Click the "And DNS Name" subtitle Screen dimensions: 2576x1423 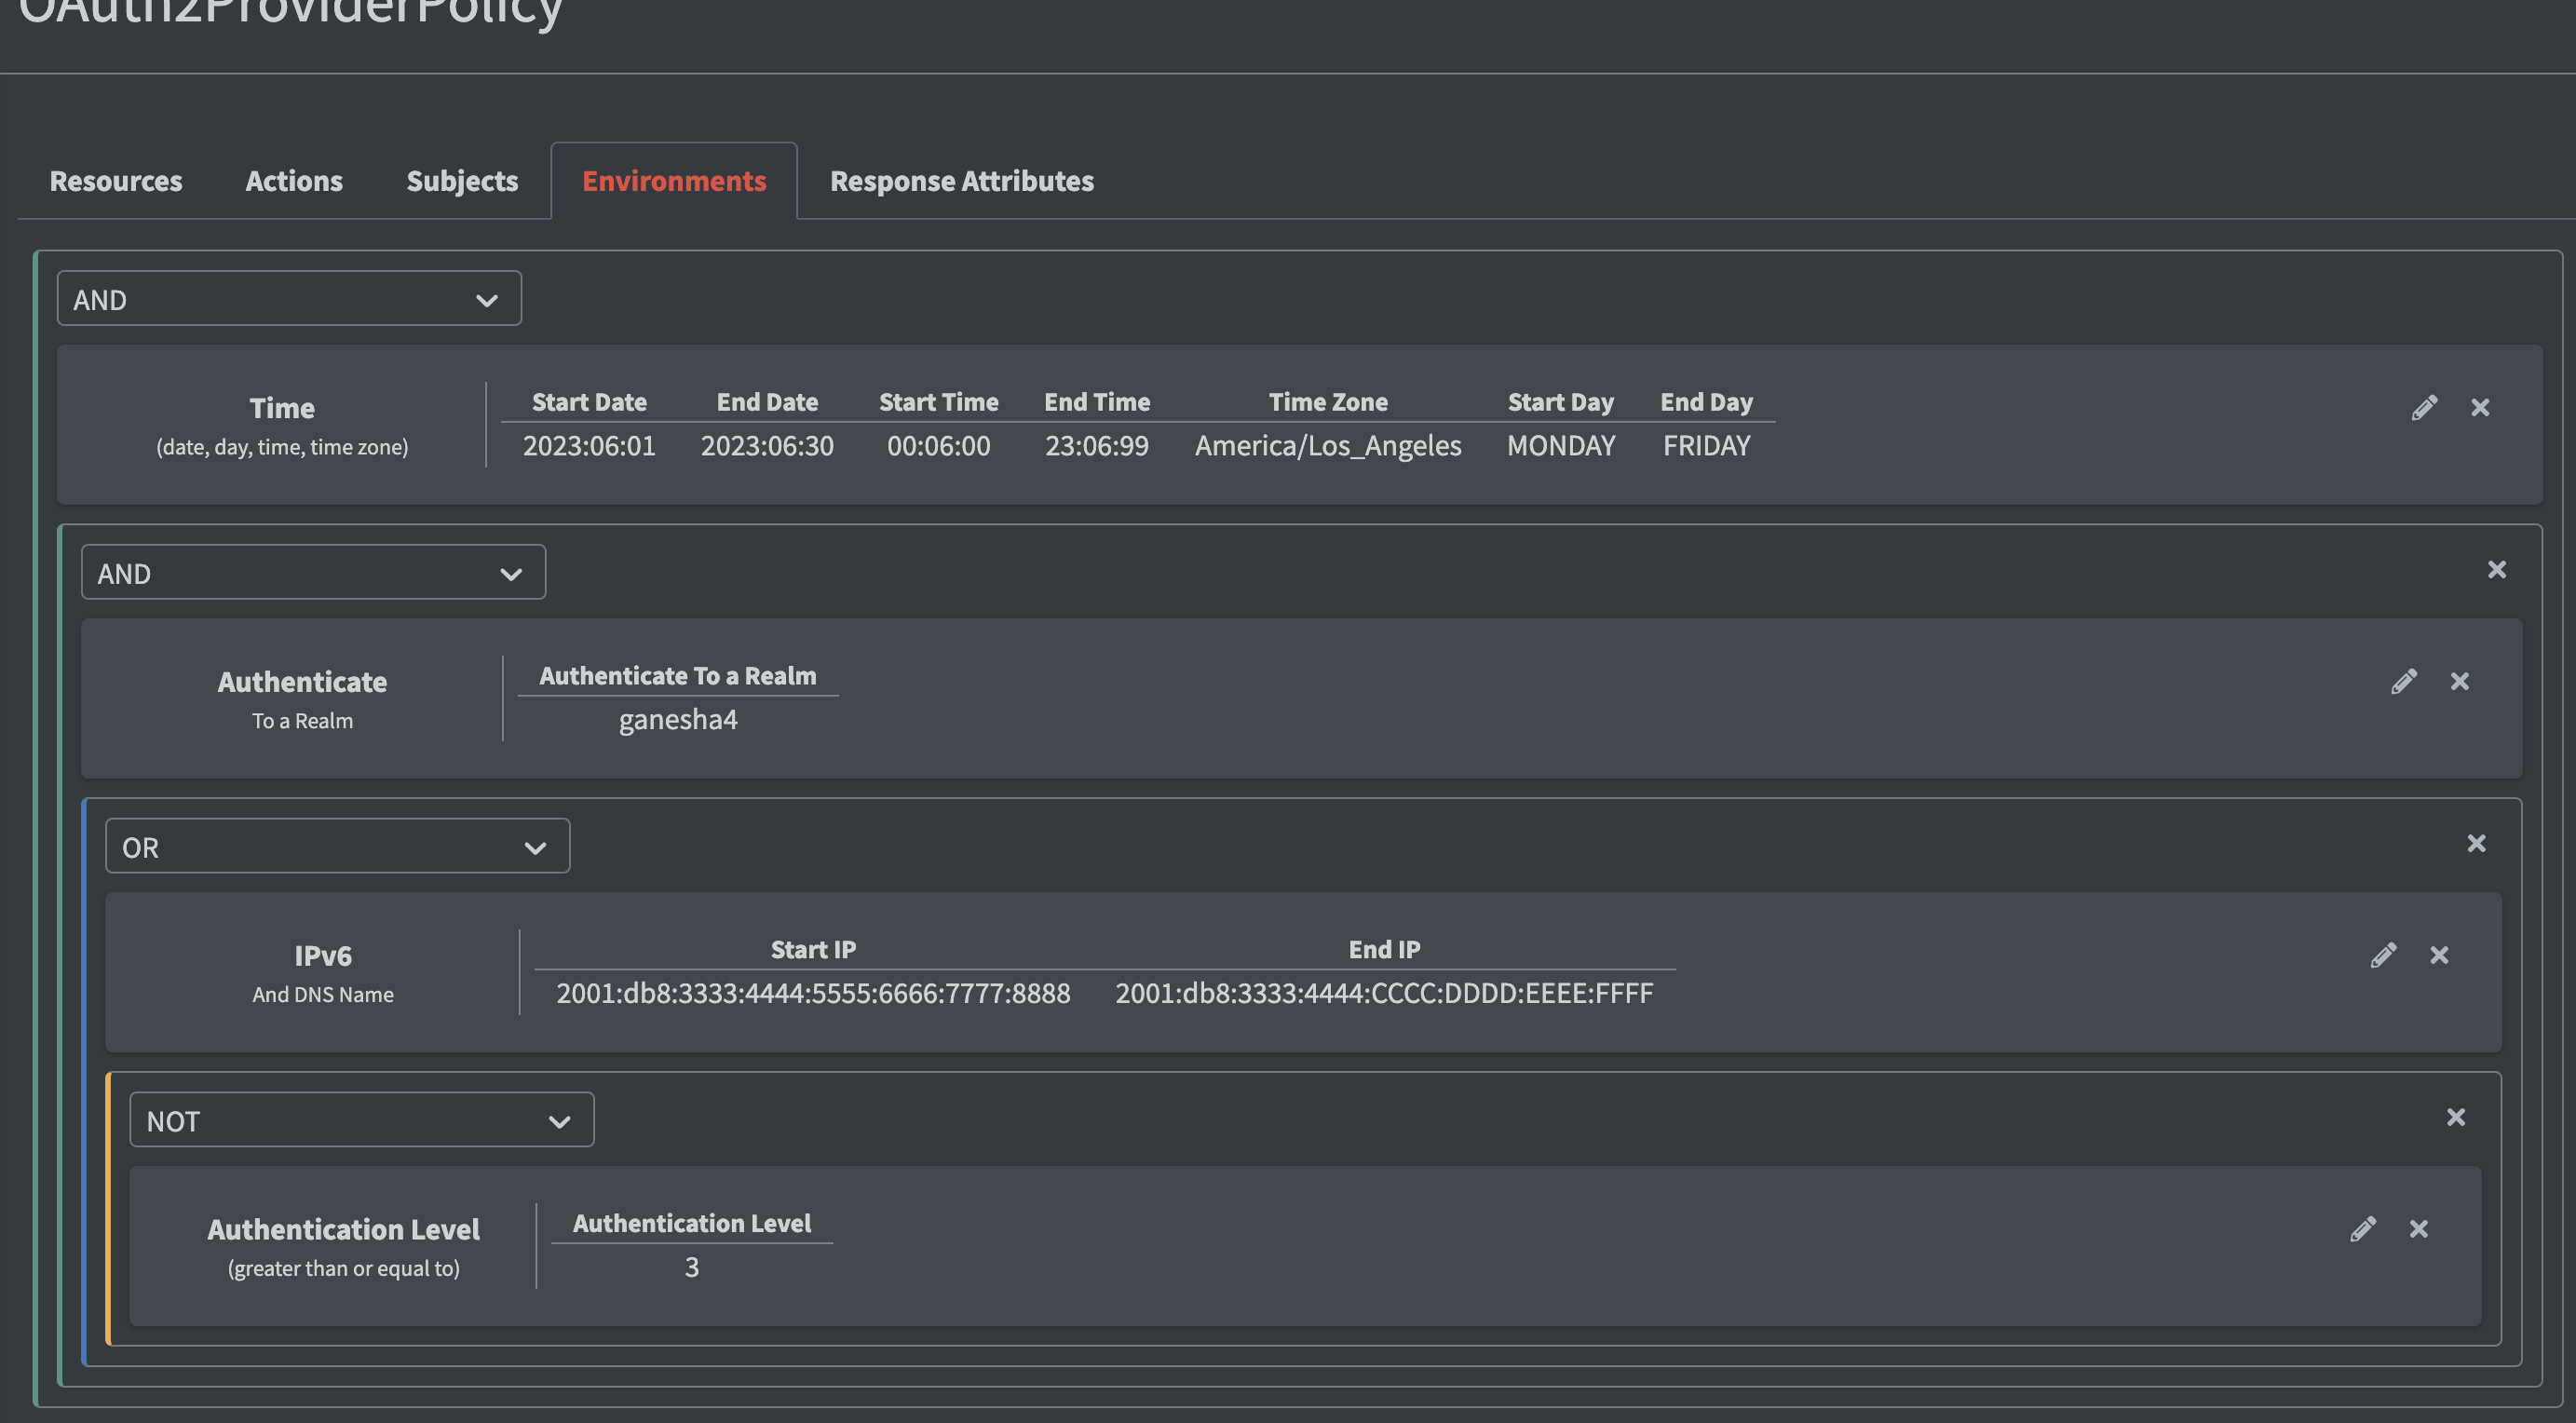coord(323,995)
